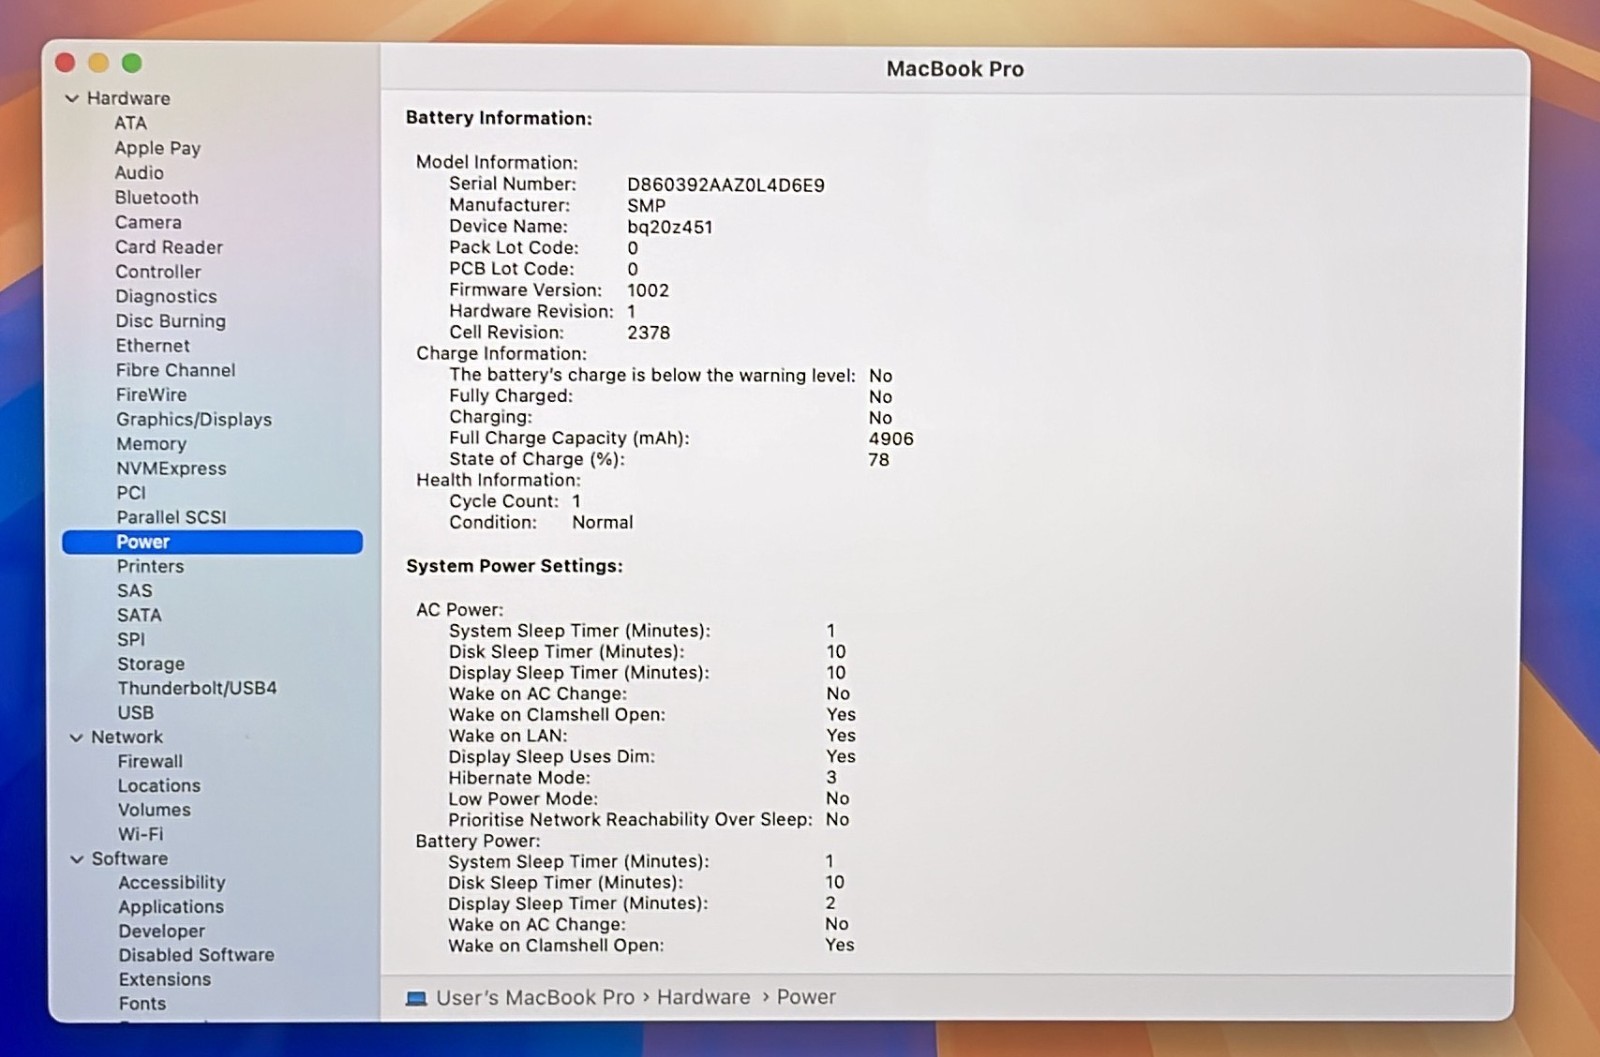
Task: Select Disabled Software in the sidebar
Action: (196, 955)
